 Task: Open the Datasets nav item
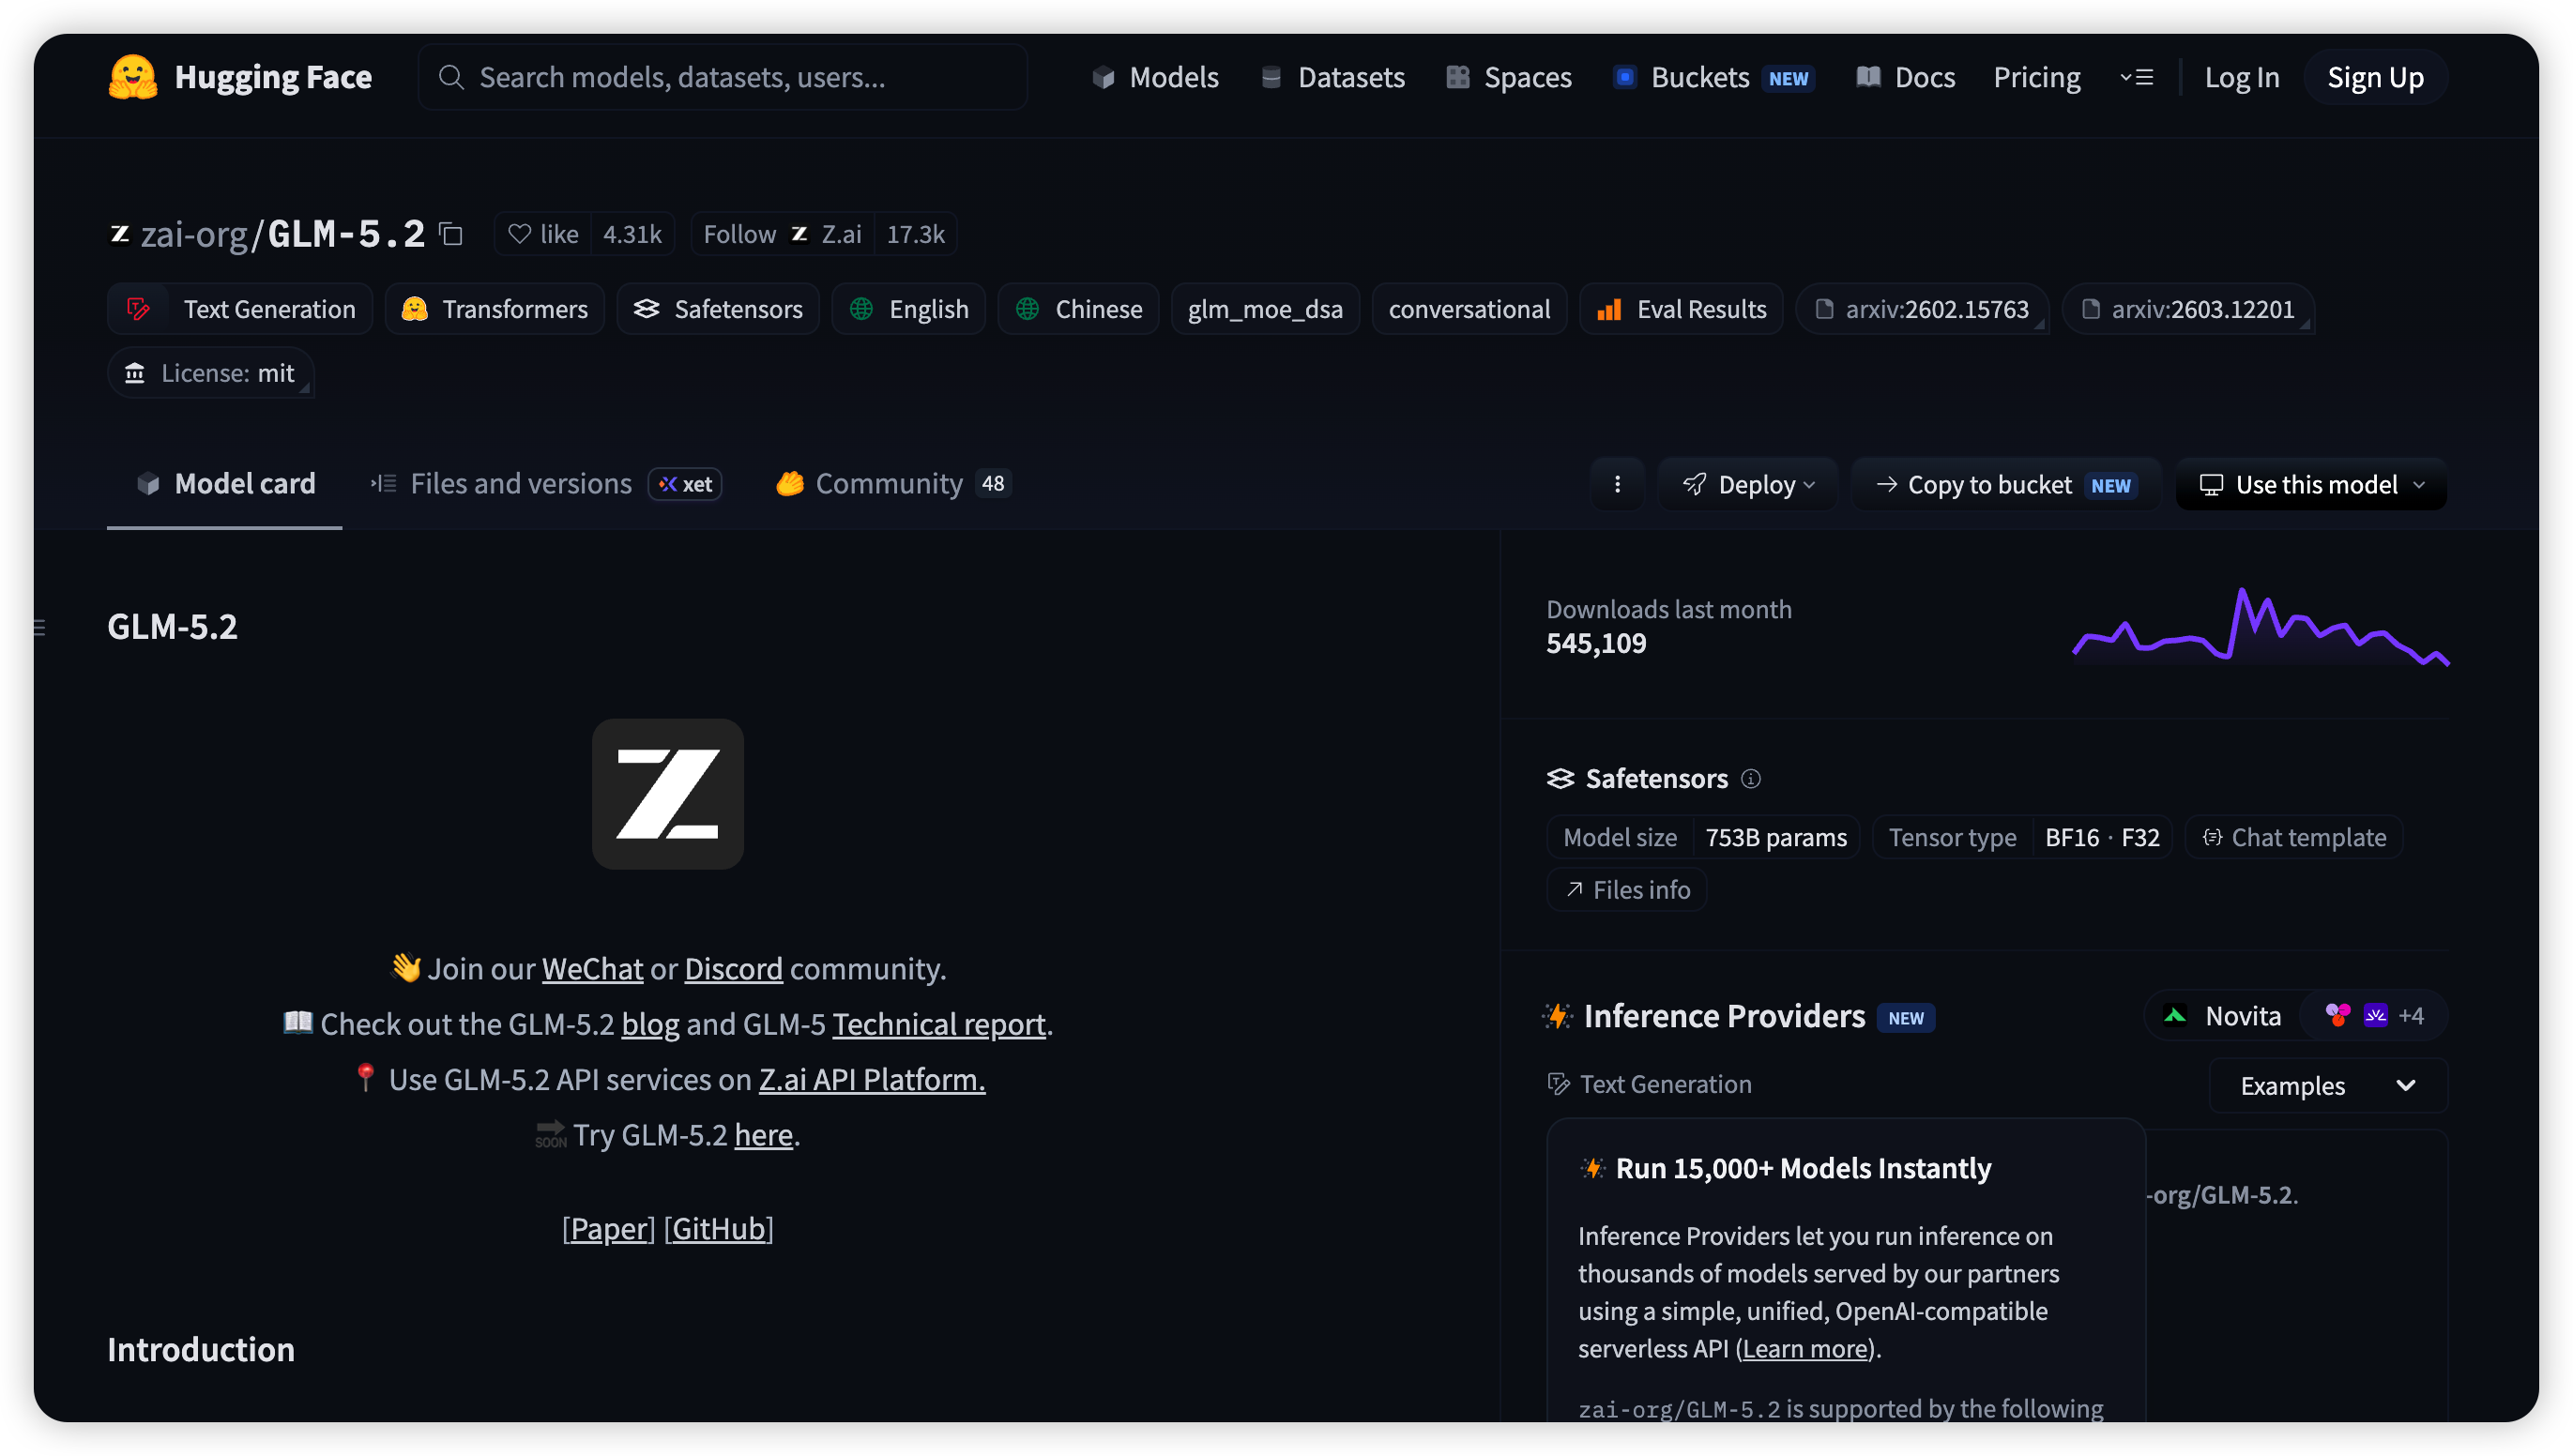coord(1332,77)
